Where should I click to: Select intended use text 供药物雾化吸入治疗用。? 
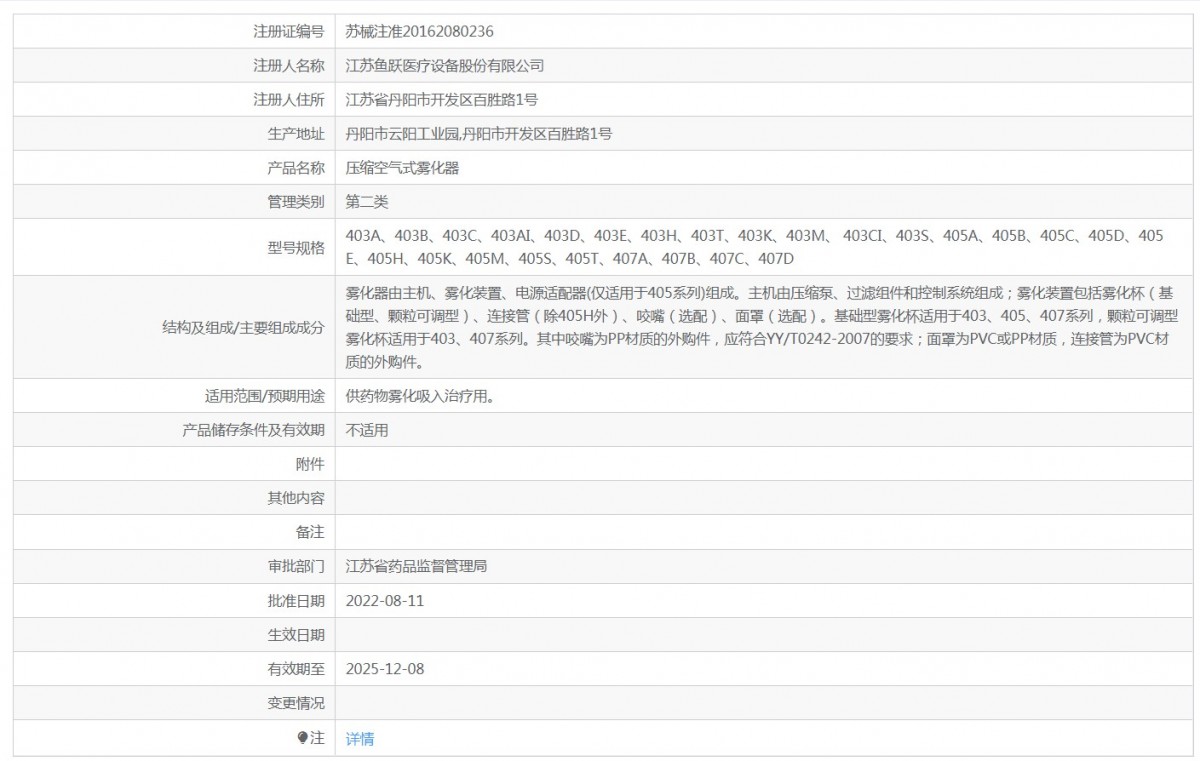420,396
